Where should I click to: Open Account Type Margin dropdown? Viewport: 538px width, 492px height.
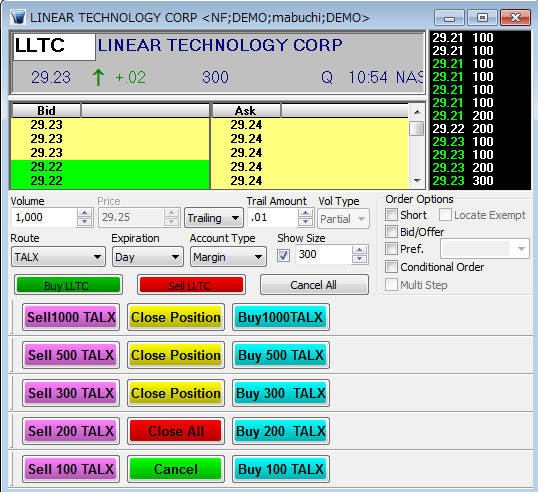(x=228, y=257)
